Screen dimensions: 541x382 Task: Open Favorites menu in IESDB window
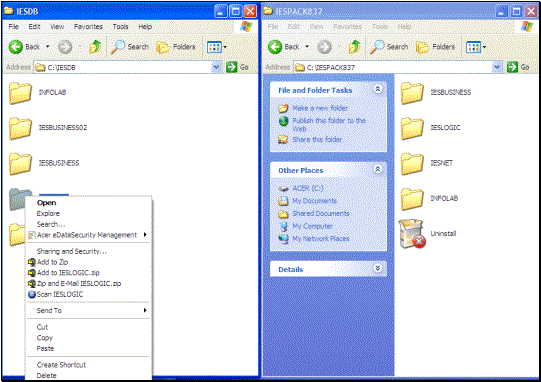pos(88,27)
